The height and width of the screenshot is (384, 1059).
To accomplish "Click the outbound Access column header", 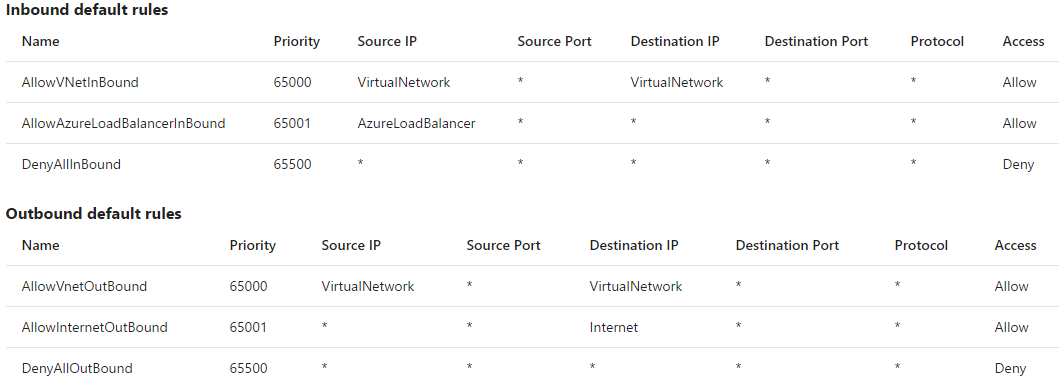I will pos(1015,245).
